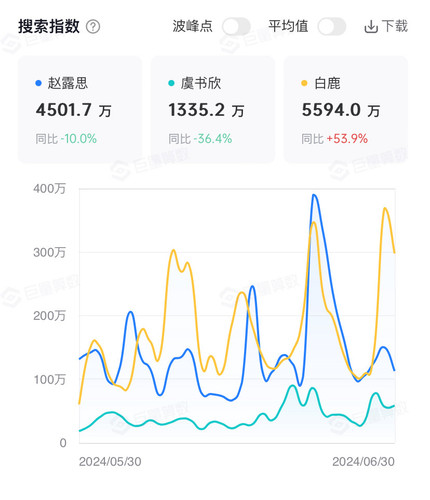
Task: Select the 赵露思 summary card
Action: click(80, 109)
